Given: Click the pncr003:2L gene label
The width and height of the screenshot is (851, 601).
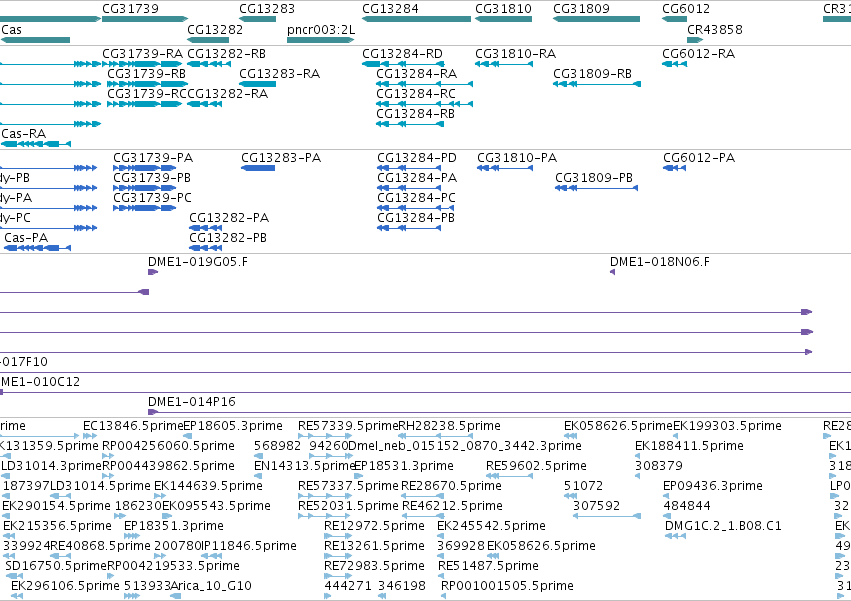Looking at the screenshot, I should (321, 29).
